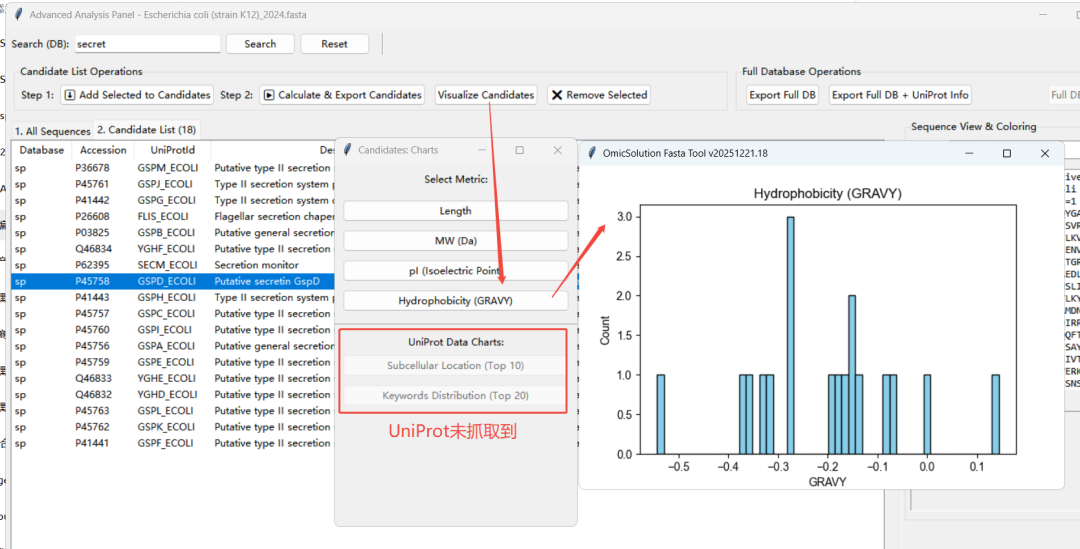Select the pI (Isoelectric Point) button

click(455, 271)
